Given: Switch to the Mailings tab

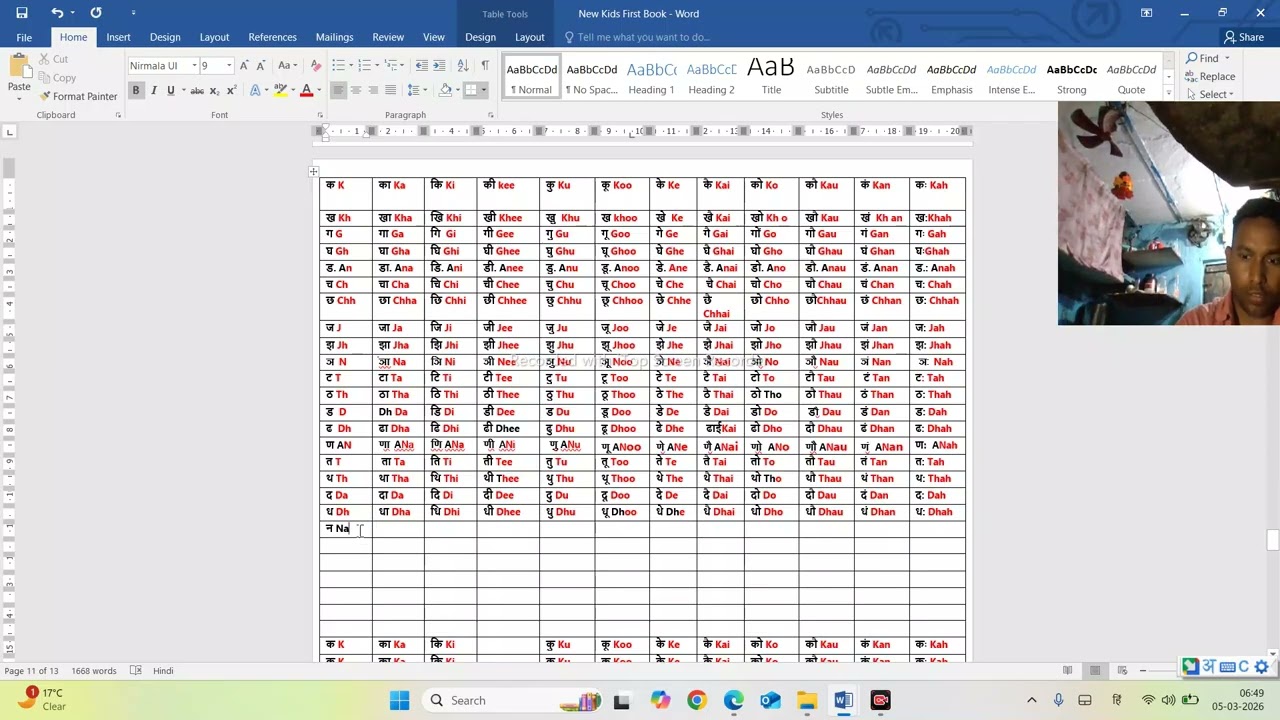Looking at the screenshot, I should point(334,37).
